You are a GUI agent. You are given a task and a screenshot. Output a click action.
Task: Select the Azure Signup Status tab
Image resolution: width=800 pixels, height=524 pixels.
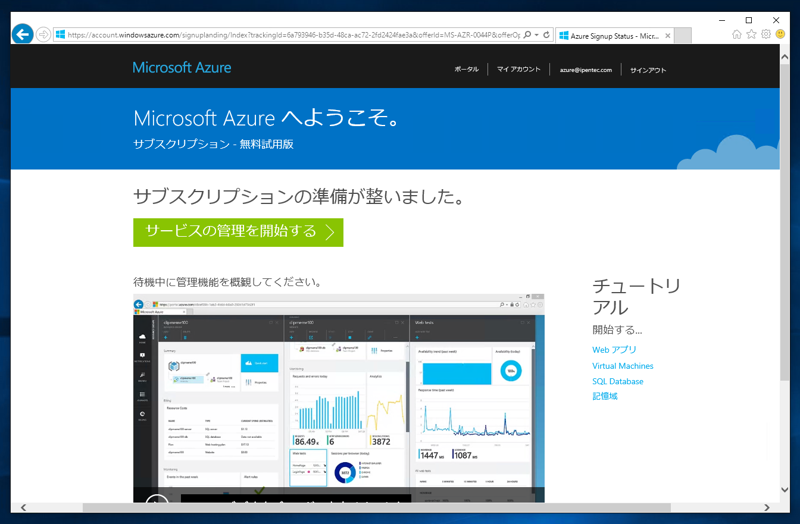[615, 36]
